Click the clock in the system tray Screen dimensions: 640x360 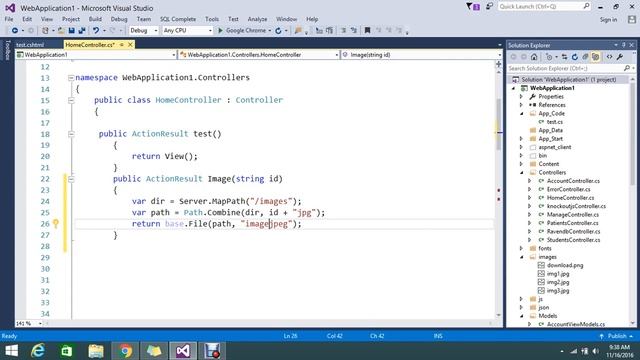point(620,351)
